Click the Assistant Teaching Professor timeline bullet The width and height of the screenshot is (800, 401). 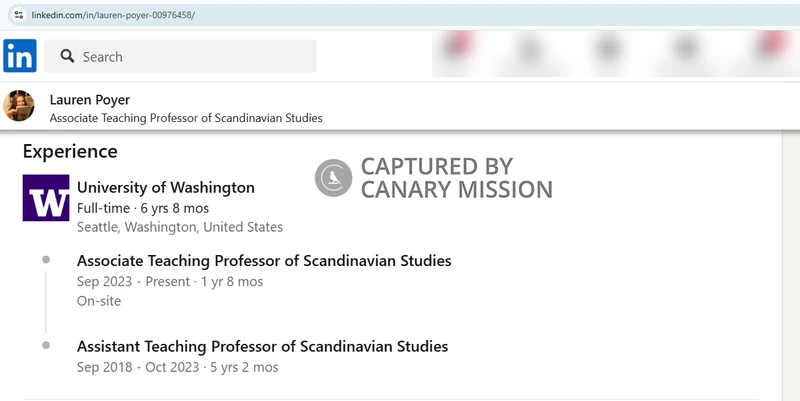(x=46, y=346)
